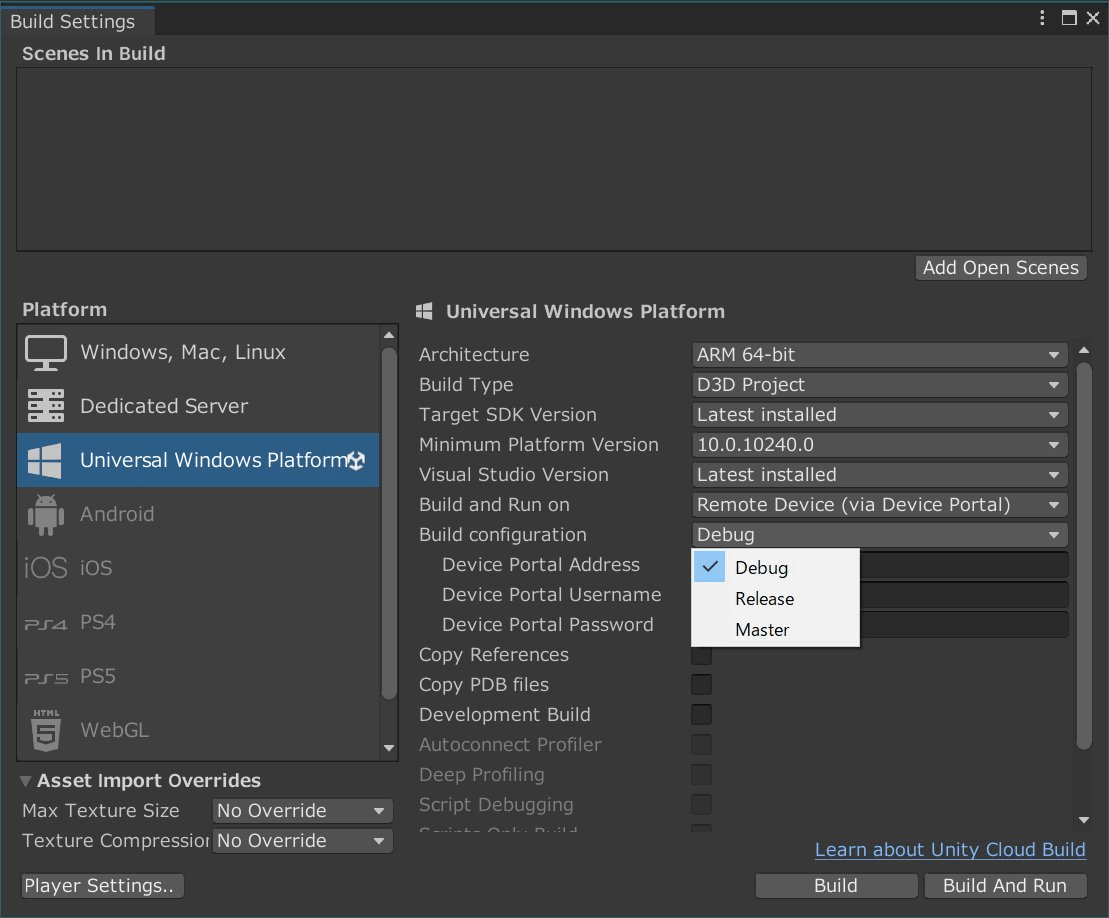Screen dimensions: 1109x918
Task: Click the Device Portal Password field
Action: (963, 625)
